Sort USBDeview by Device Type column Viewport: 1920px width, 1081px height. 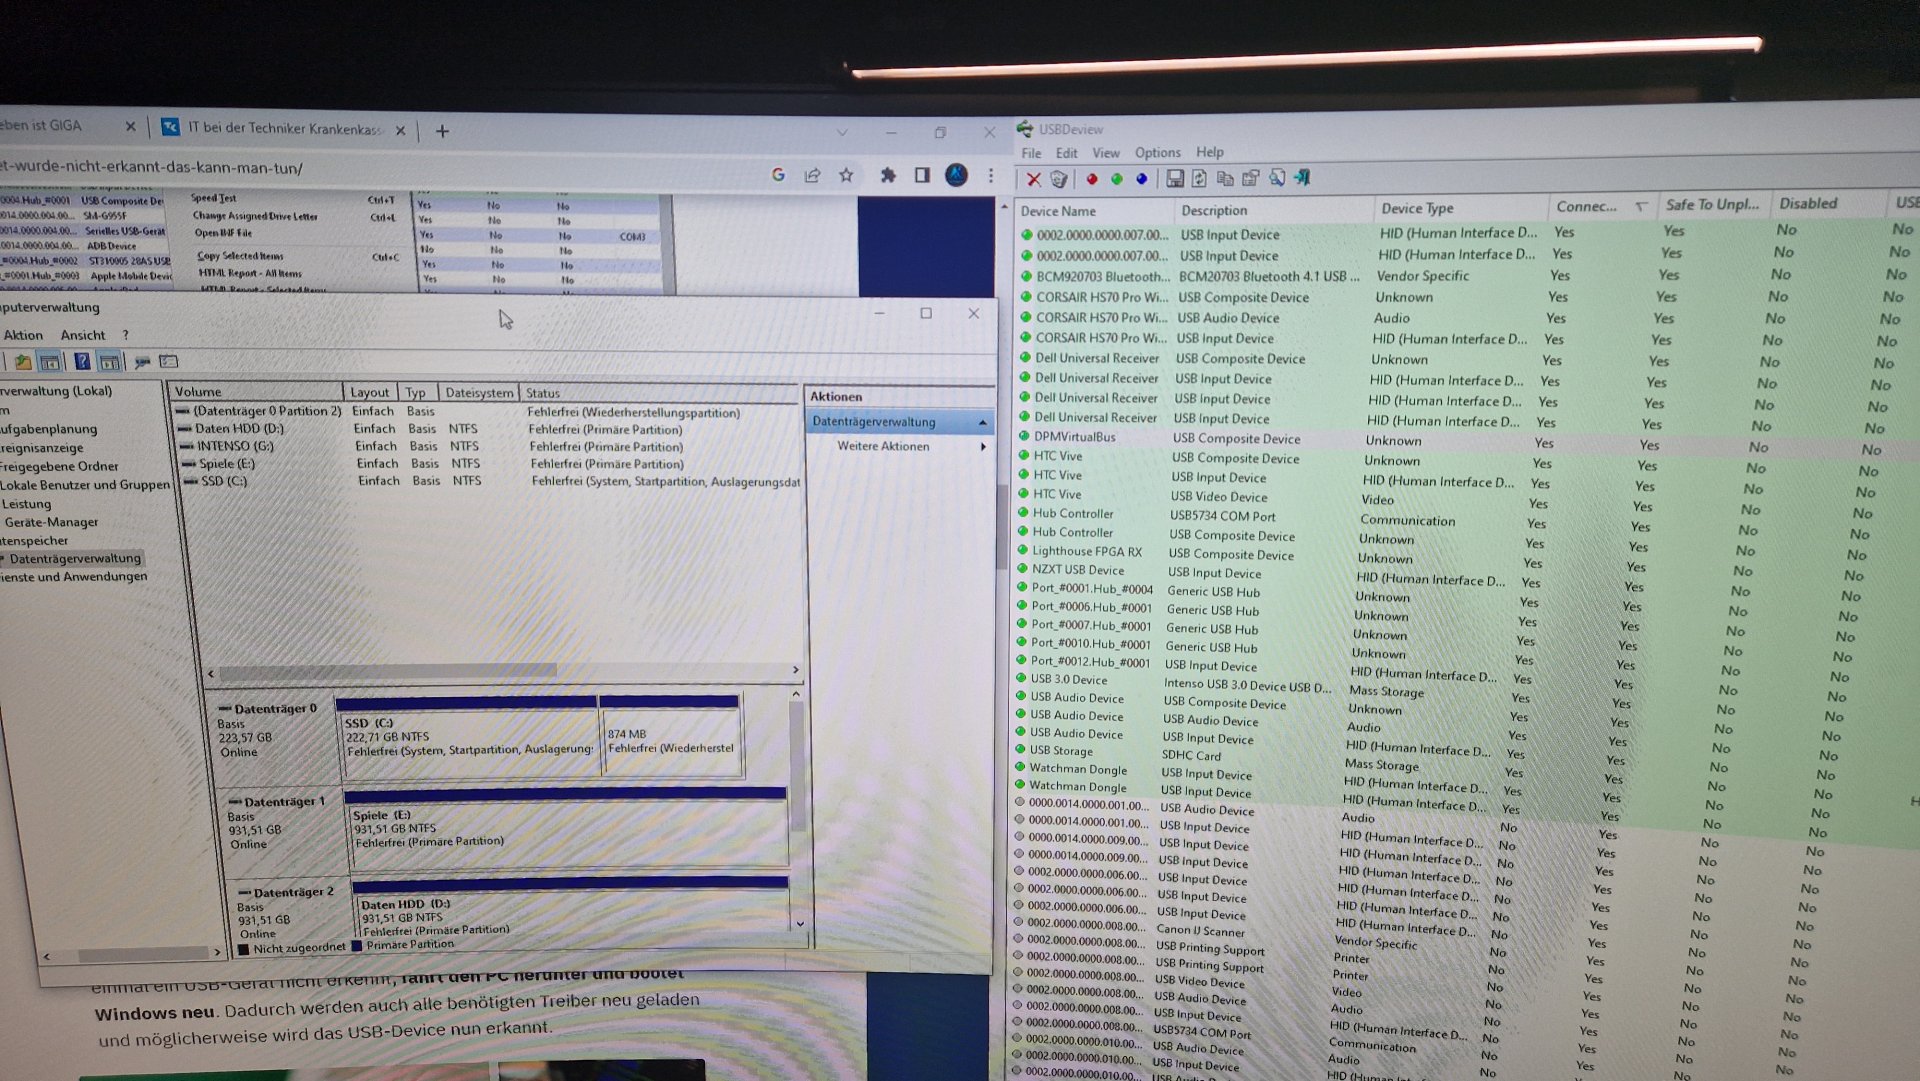[x=1460, y=208]
